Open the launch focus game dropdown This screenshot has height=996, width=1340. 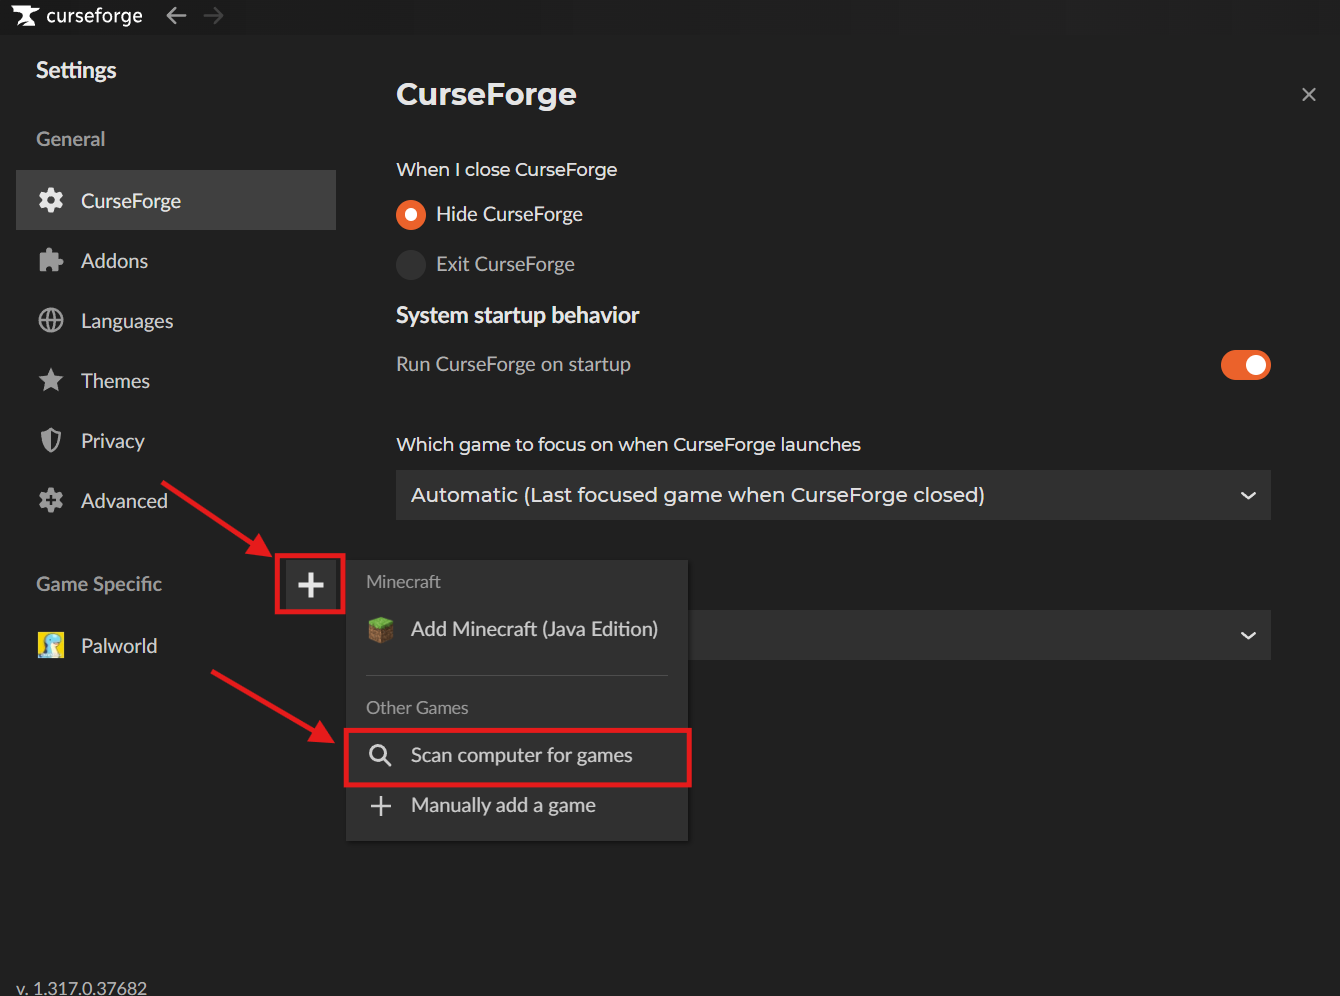pyautogui.click(x=833, y=495)
